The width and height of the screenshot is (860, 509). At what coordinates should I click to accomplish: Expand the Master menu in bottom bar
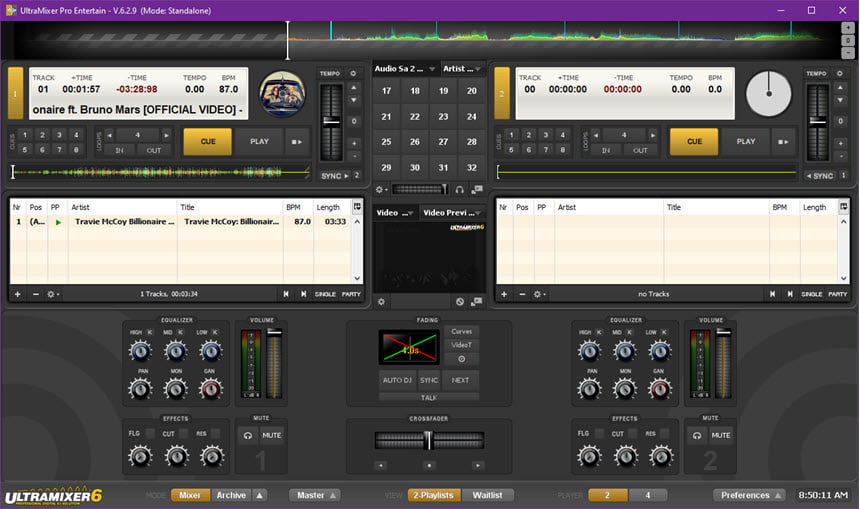(315, 495)
